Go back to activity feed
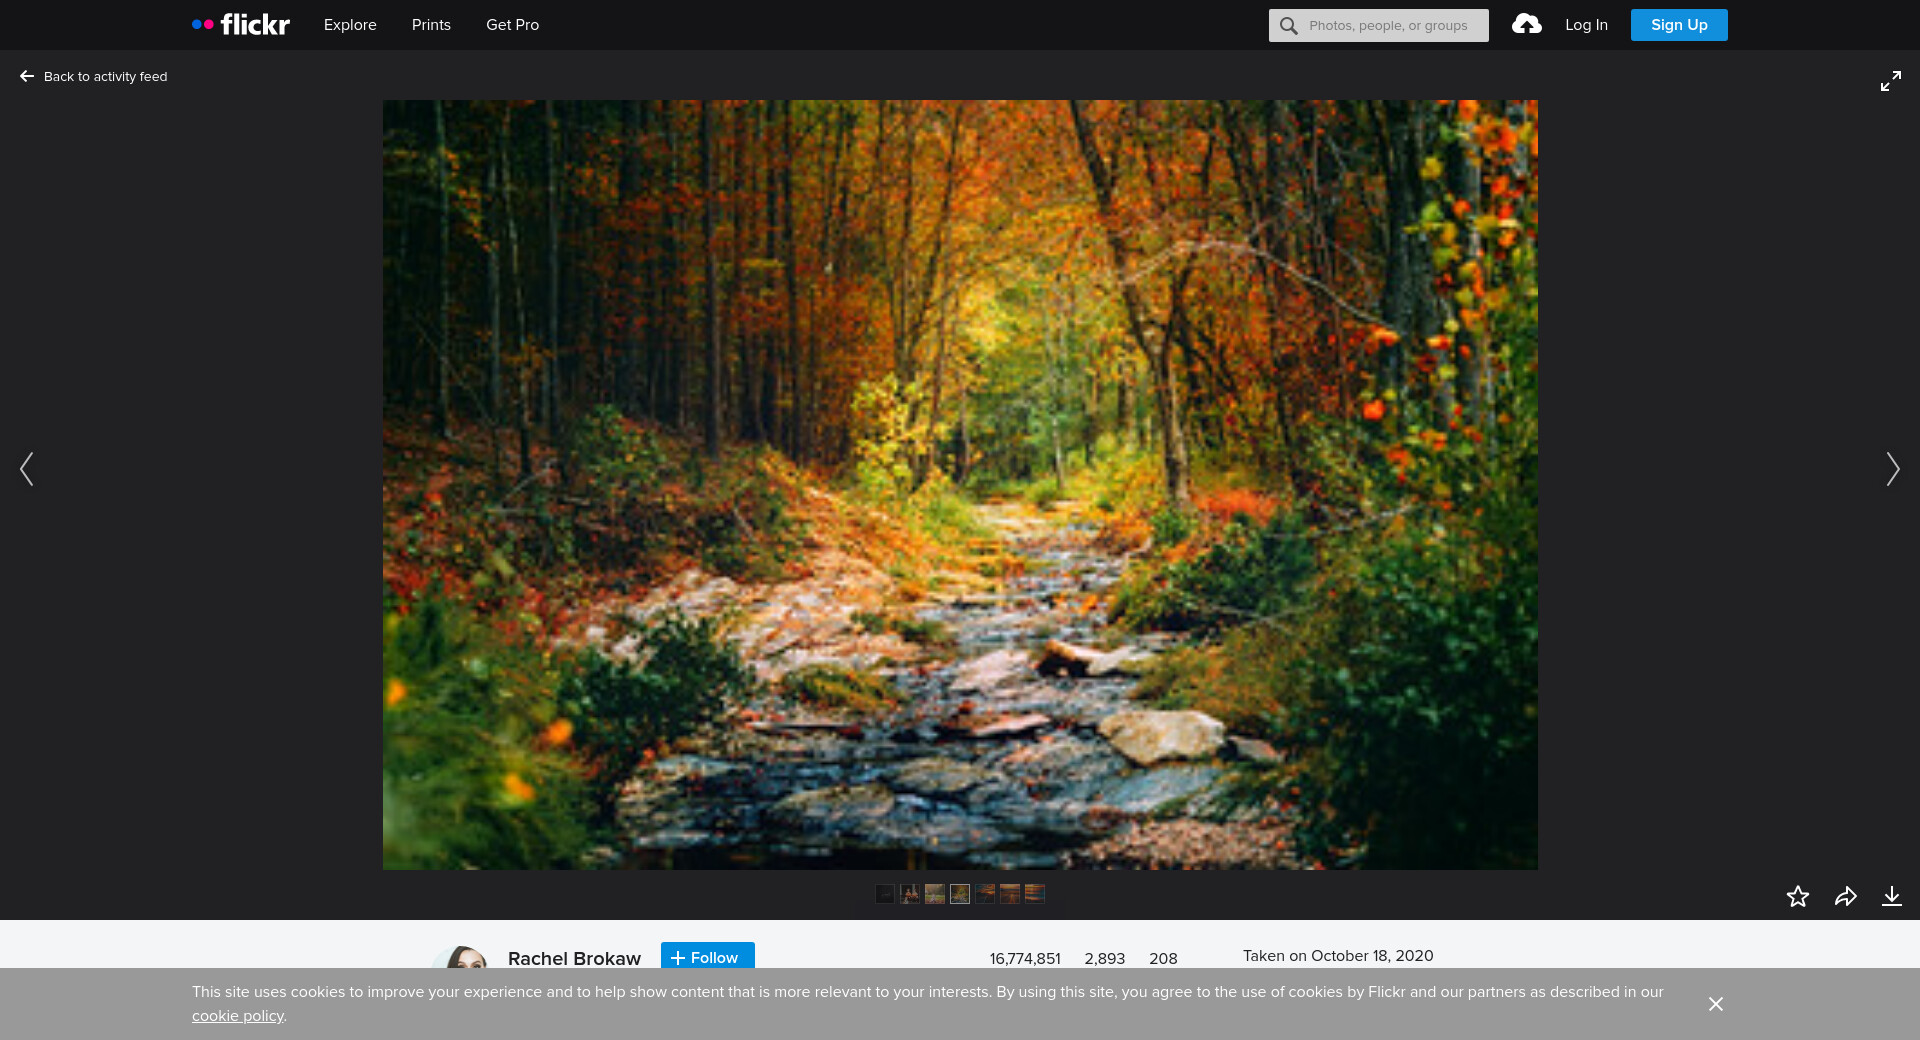The width and height of the screenshot is (1920, 1040). click(x=94, y=77)
